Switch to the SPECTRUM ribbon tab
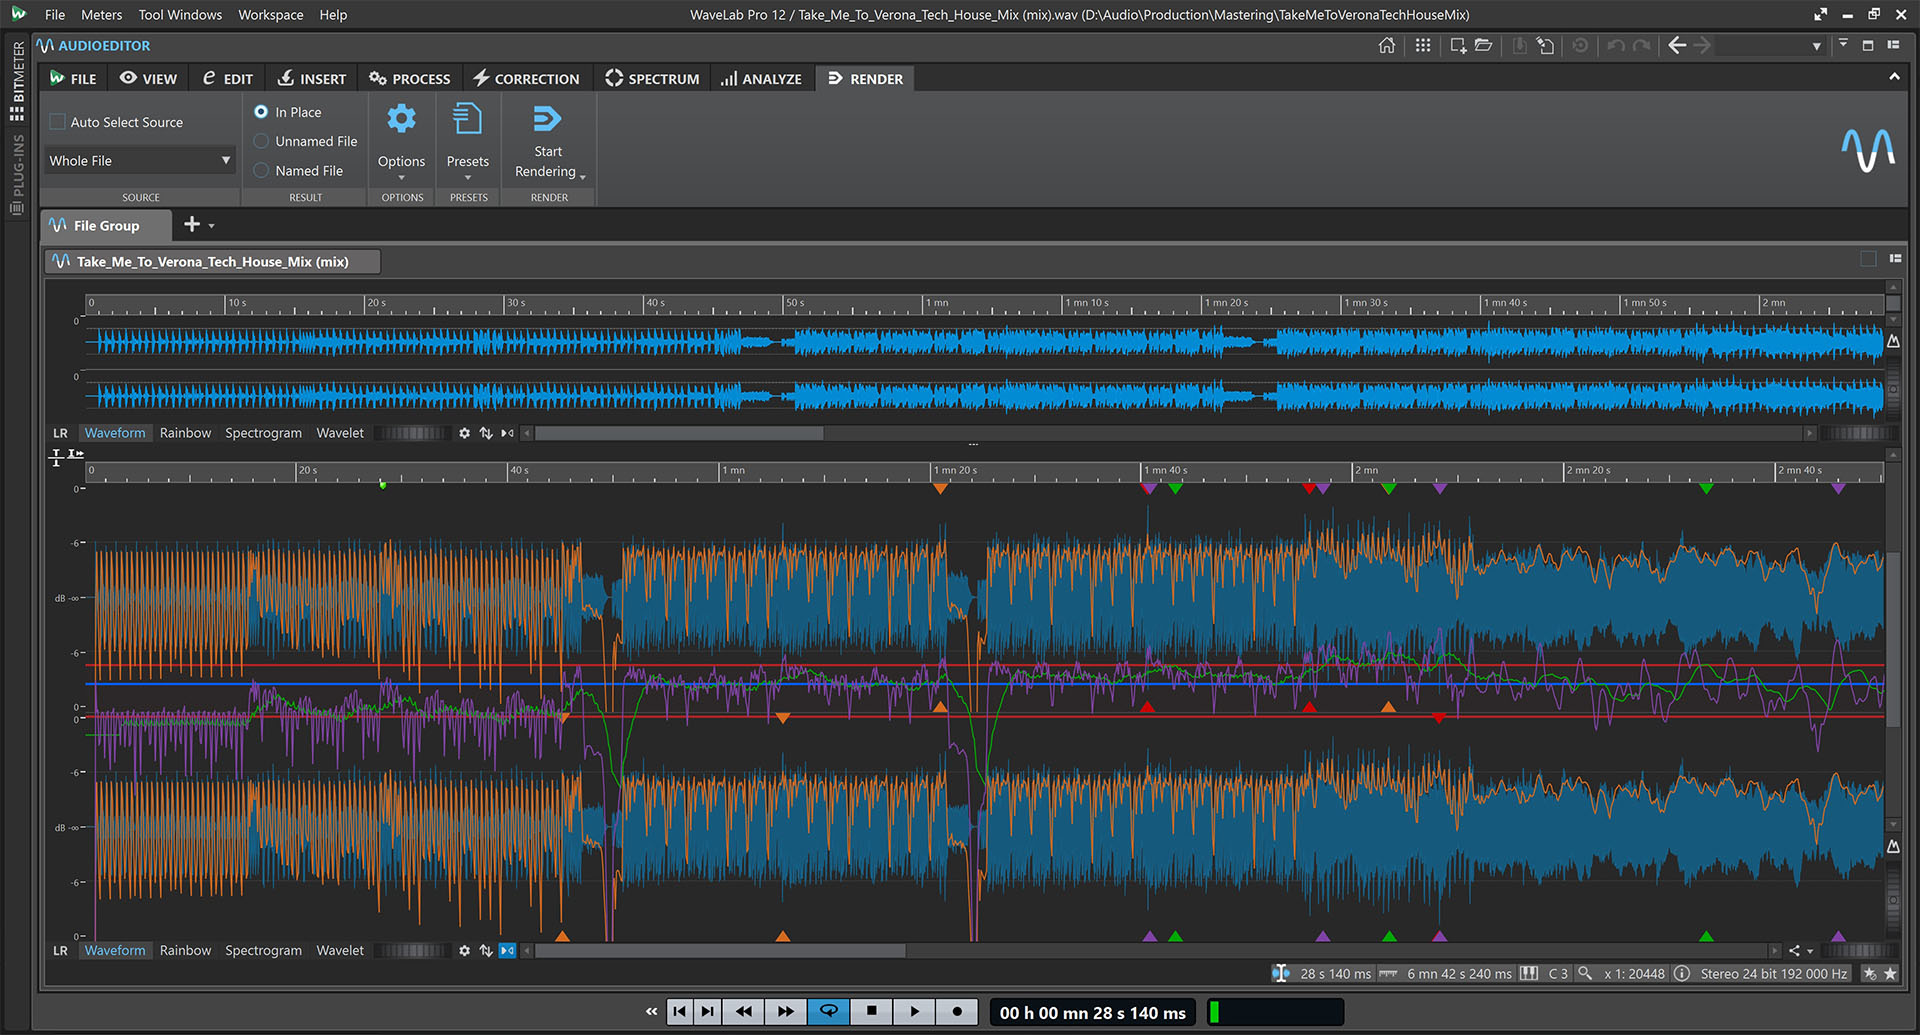 pyautogui.click(x=652, y=78)
